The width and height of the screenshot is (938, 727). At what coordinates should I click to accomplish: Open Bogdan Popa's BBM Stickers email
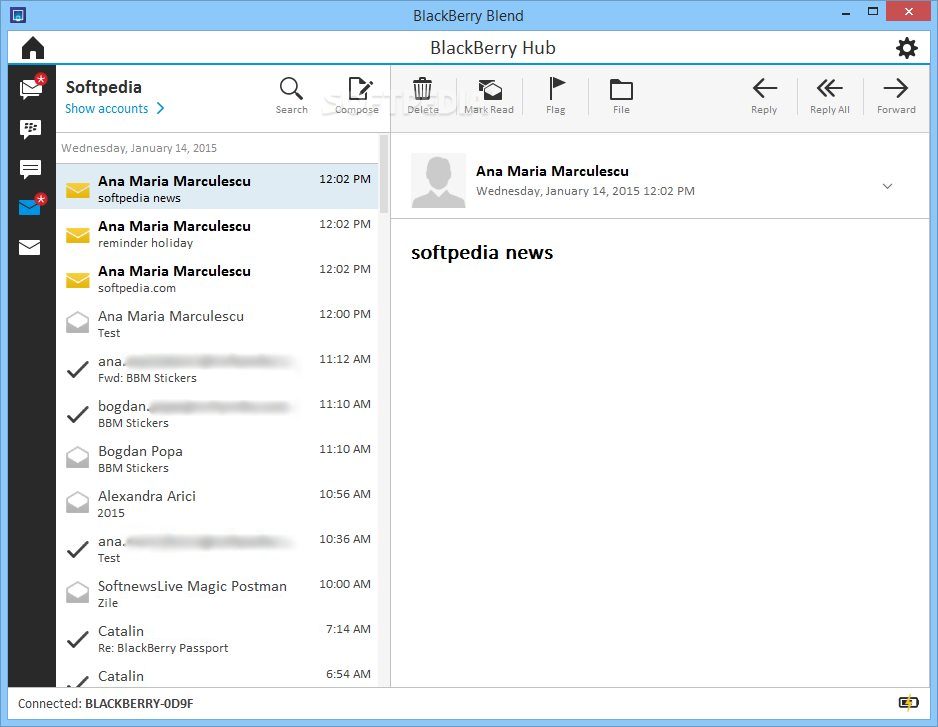pos(218,457)
